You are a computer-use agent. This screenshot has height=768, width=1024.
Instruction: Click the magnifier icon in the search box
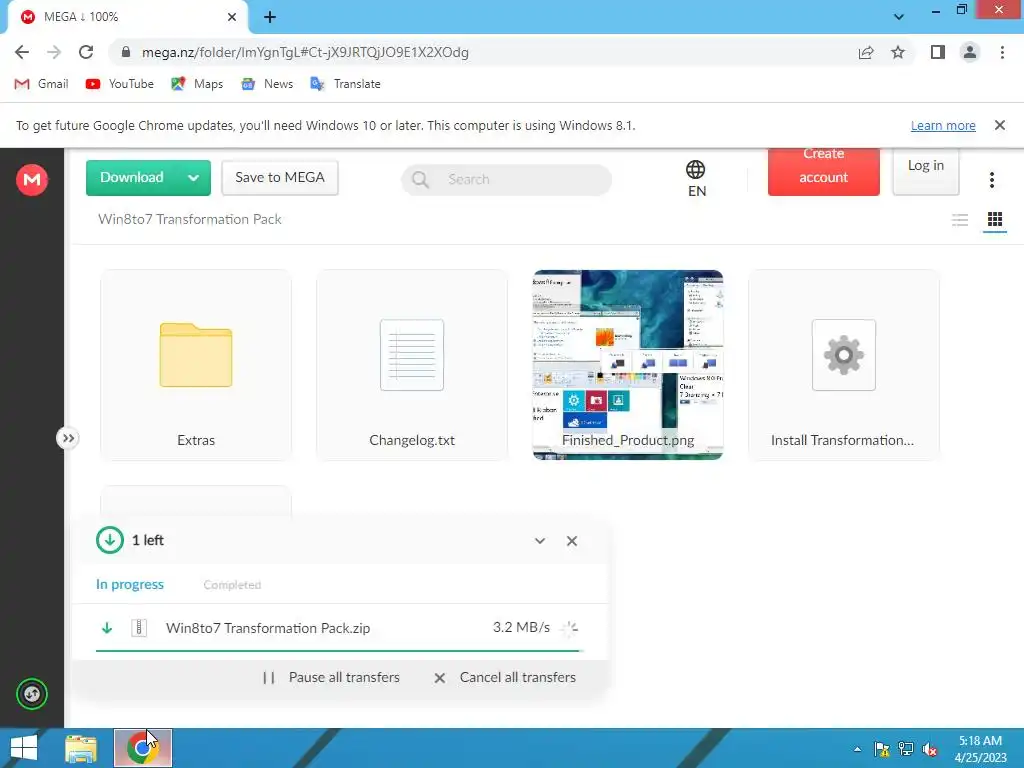click(420, 180)
